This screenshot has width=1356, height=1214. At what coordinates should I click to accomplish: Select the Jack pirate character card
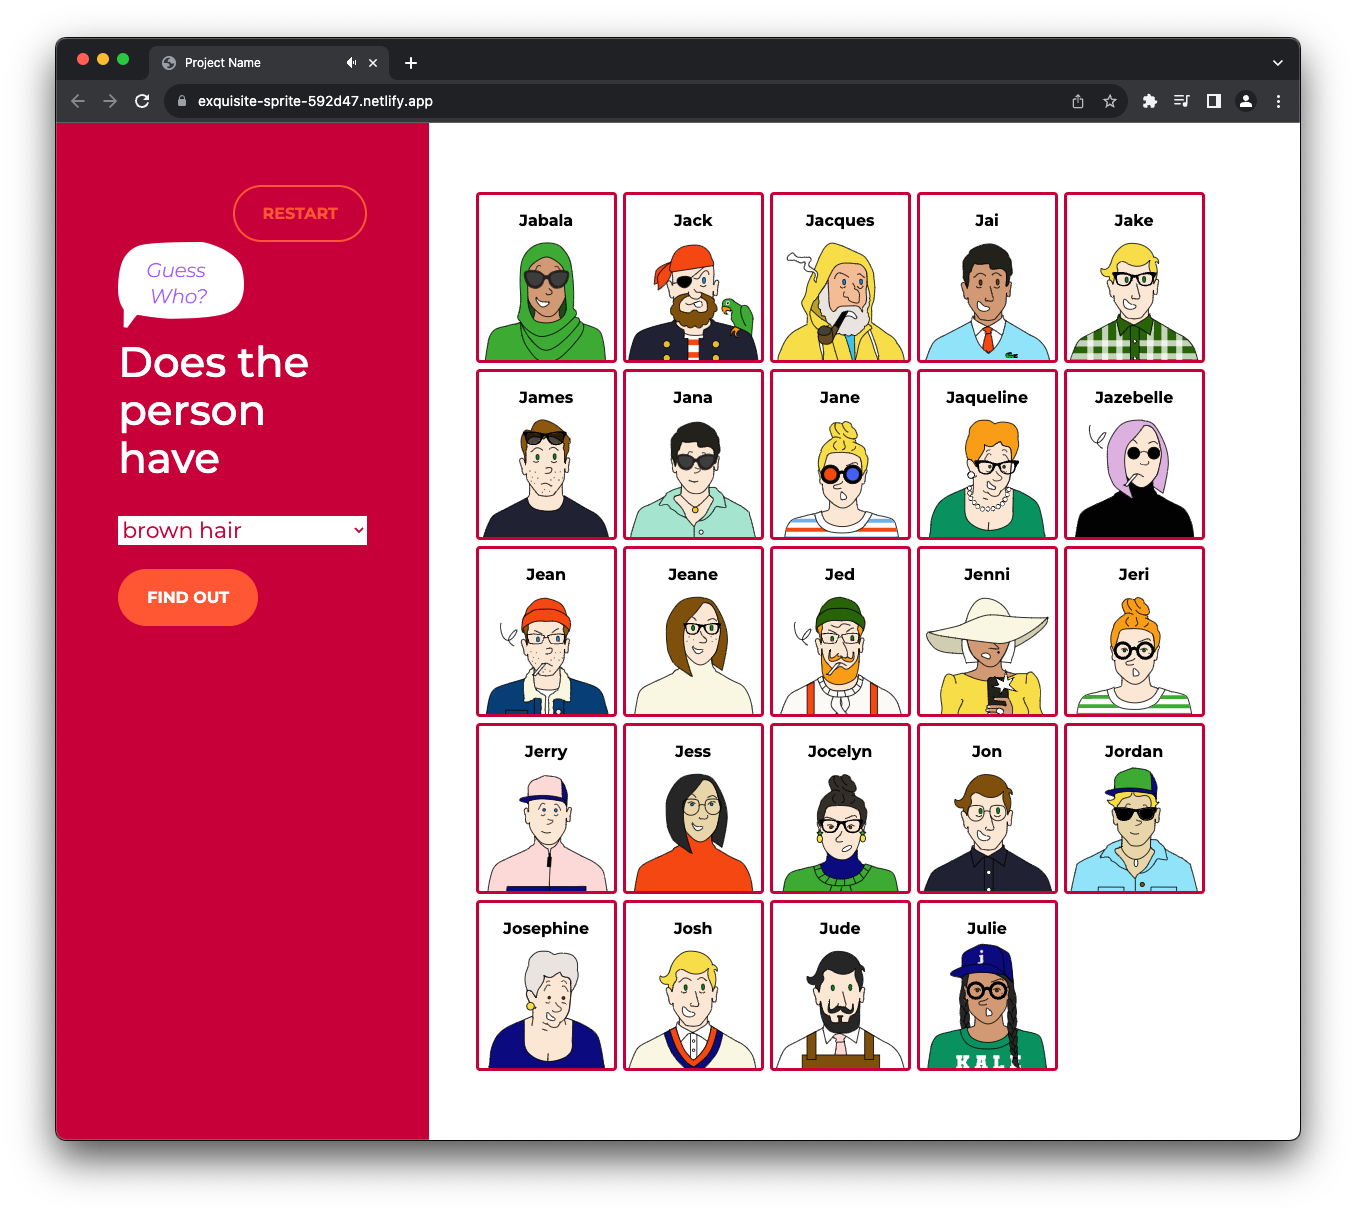point(693,277)
